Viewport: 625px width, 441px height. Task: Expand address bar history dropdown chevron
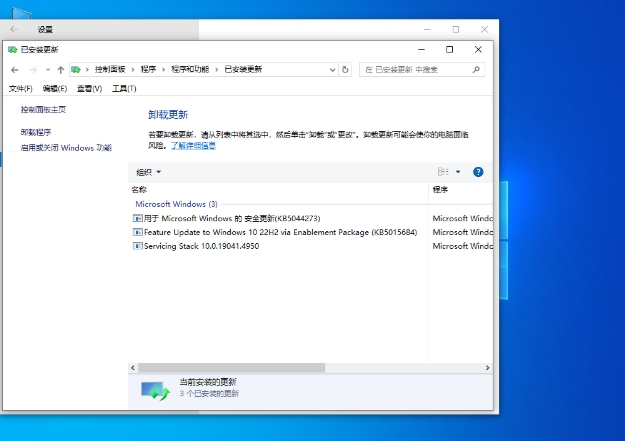click(x=331, y=70)
